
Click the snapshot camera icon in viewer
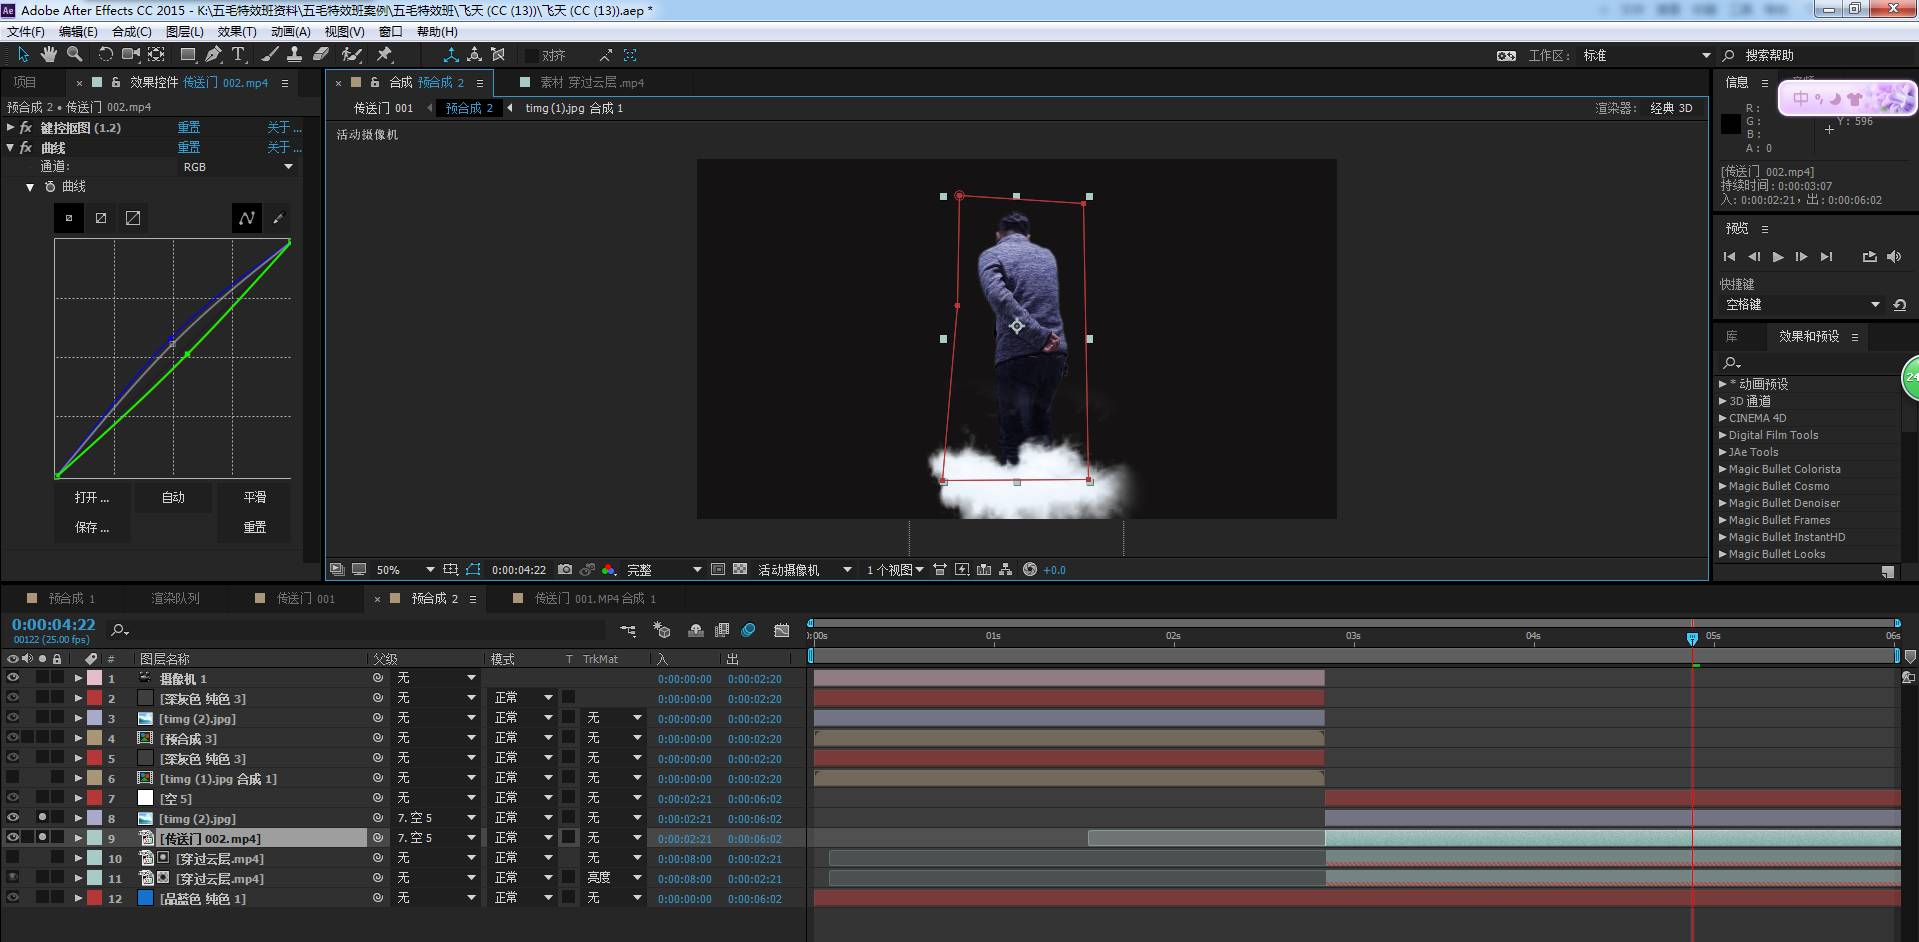[565, 570]
